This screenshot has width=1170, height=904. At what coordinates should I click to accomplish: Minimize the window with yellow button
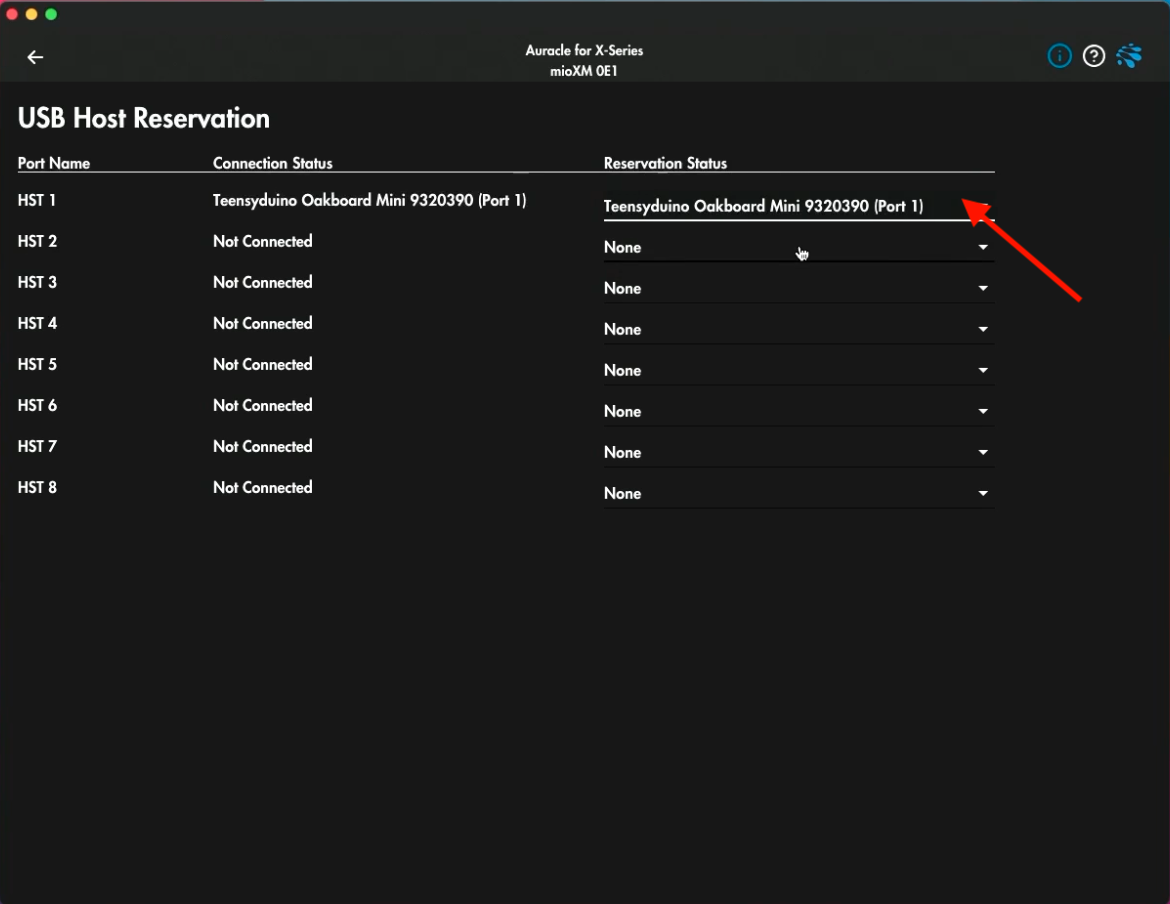[31, 14]
